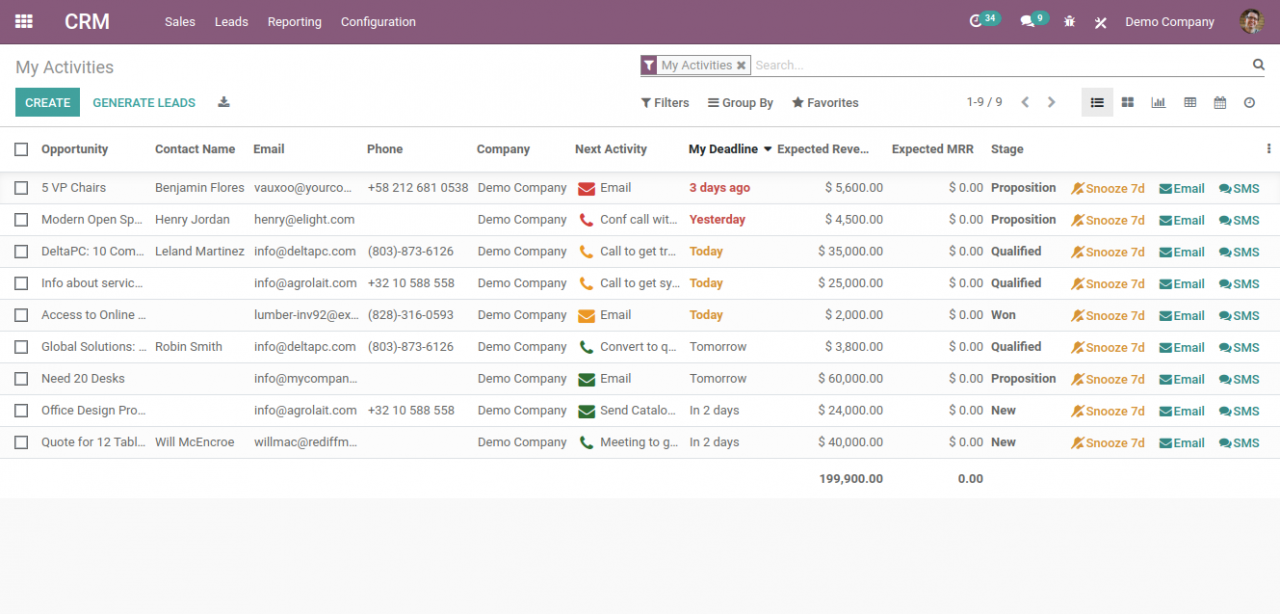Expand the Group By menu
The height and width of the screenshot is (614, 1280).
(x=740, y=102)
